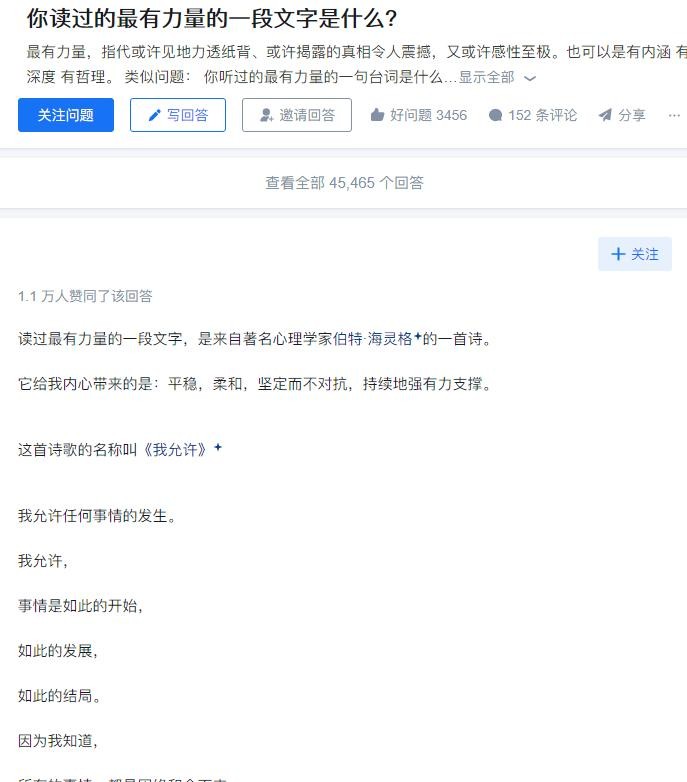The image size is (687, 782).
Task: Click the line 因为我知道,
Action: [x=58, y=740]
